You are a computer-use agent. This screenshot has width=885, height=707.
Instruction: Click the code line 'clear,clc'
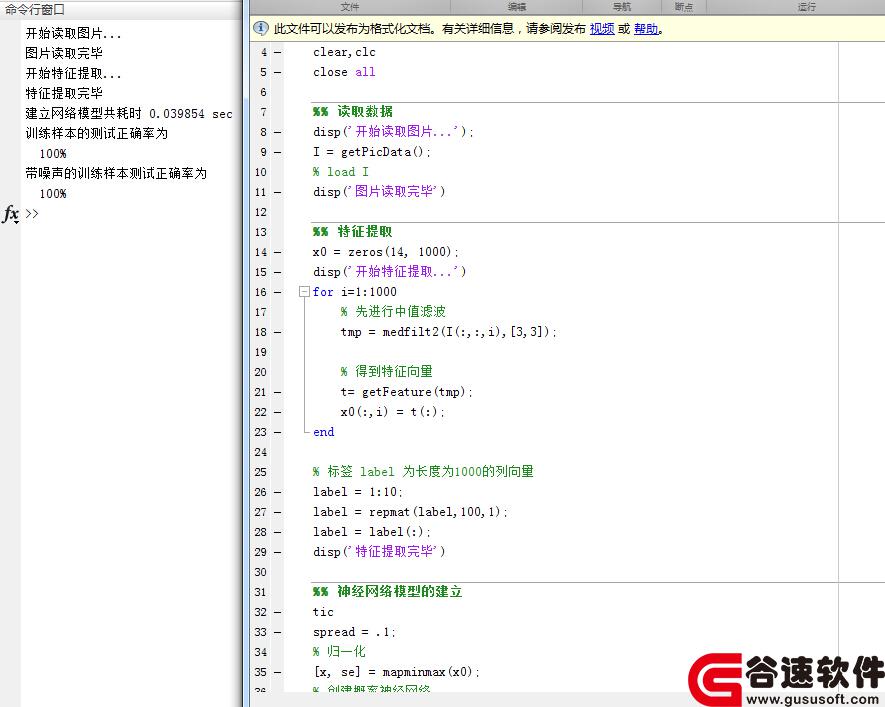pyautogui.click(x=344, y=52)
